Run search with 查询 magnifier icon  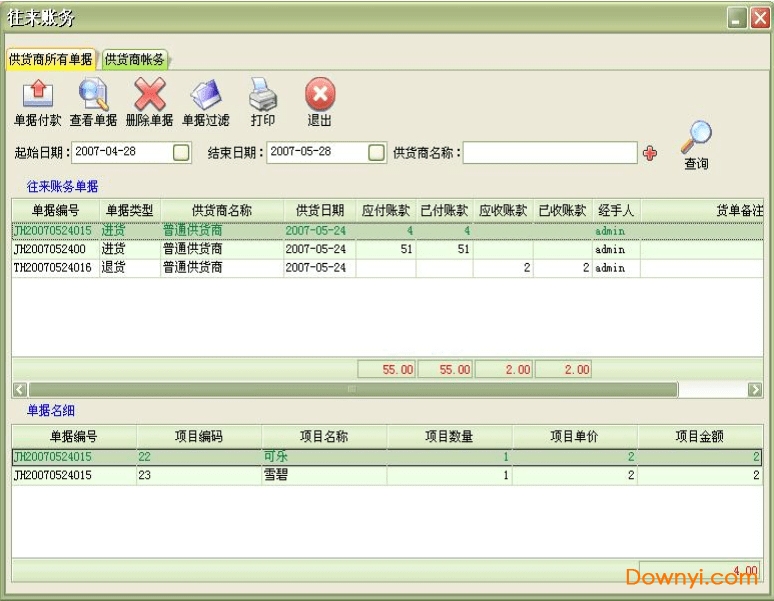[696, 138]
